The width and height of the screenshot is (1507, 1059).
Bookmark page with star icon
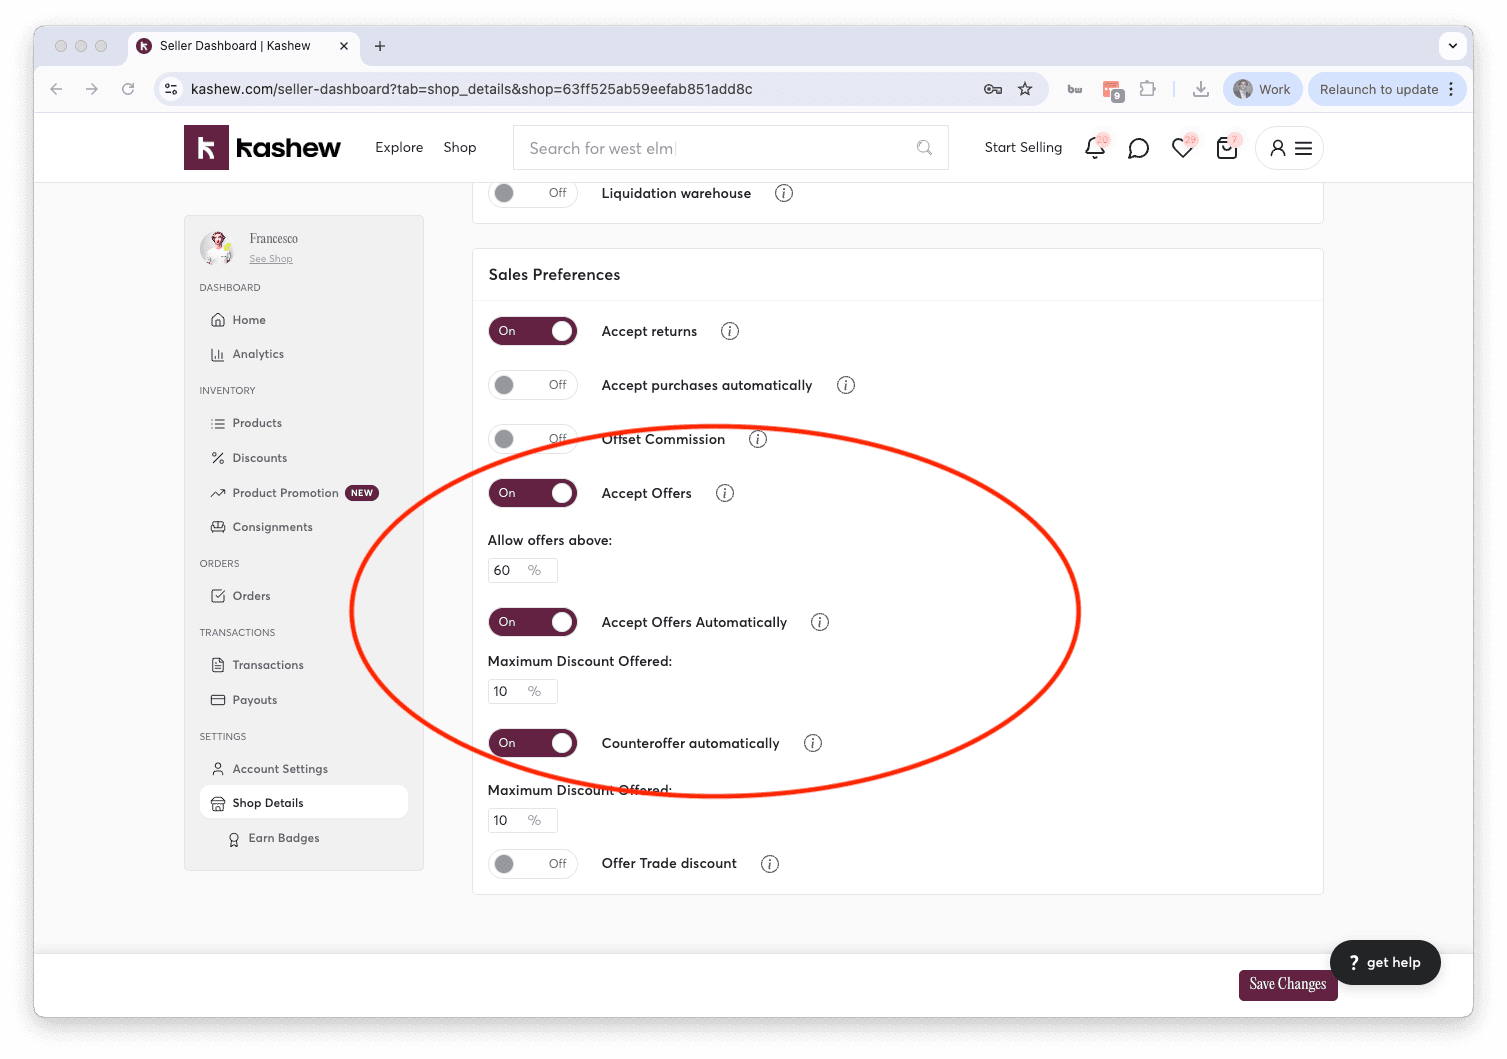(1025, 89)
